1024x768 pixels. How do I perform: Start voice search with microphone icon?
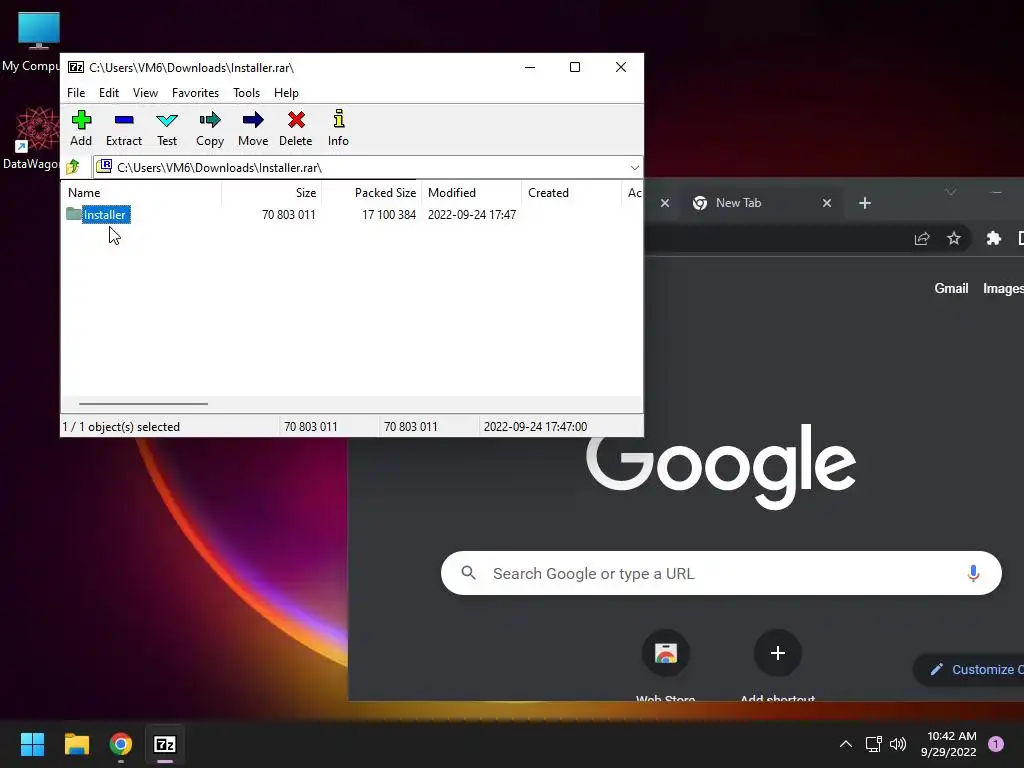point(973,573)
